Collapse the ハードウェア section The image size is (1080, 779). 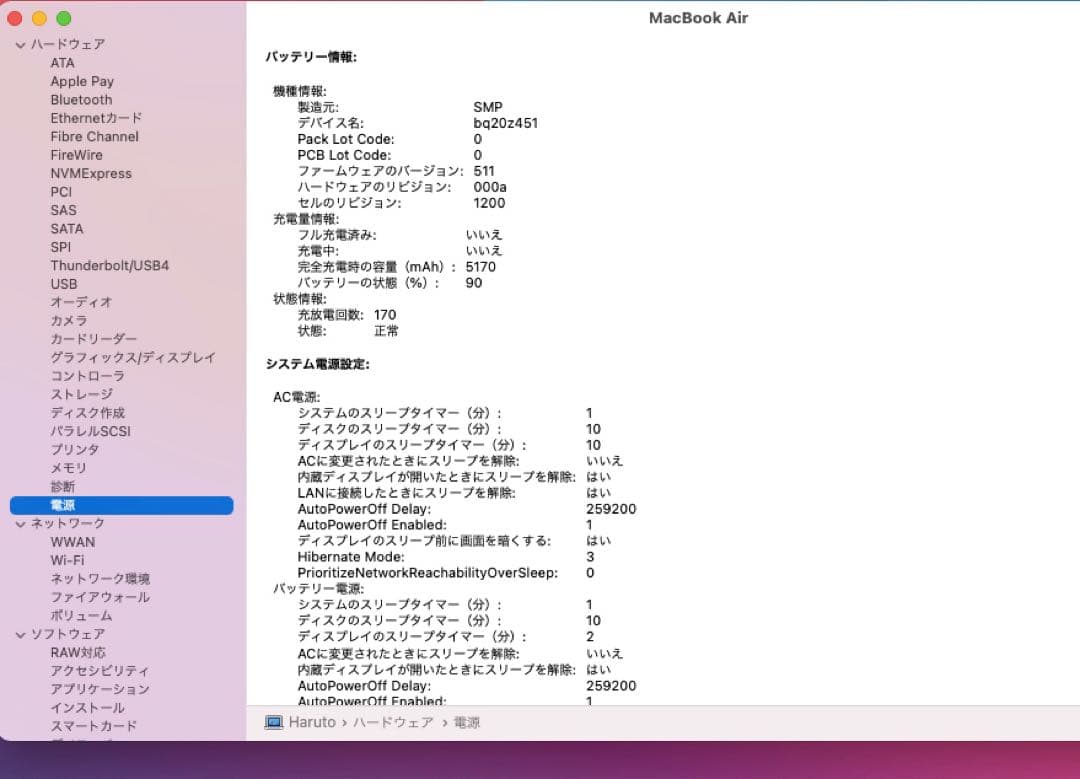[21, 44]
